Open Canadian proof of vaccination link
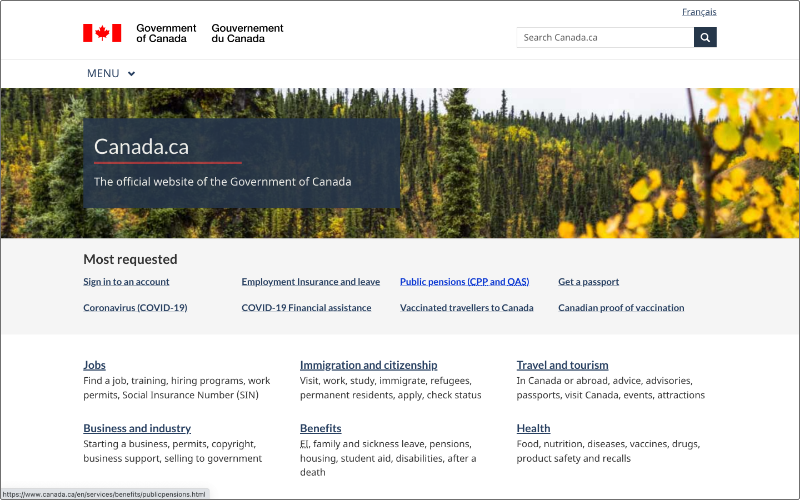The image size is (800, 500). click(621, 308)
